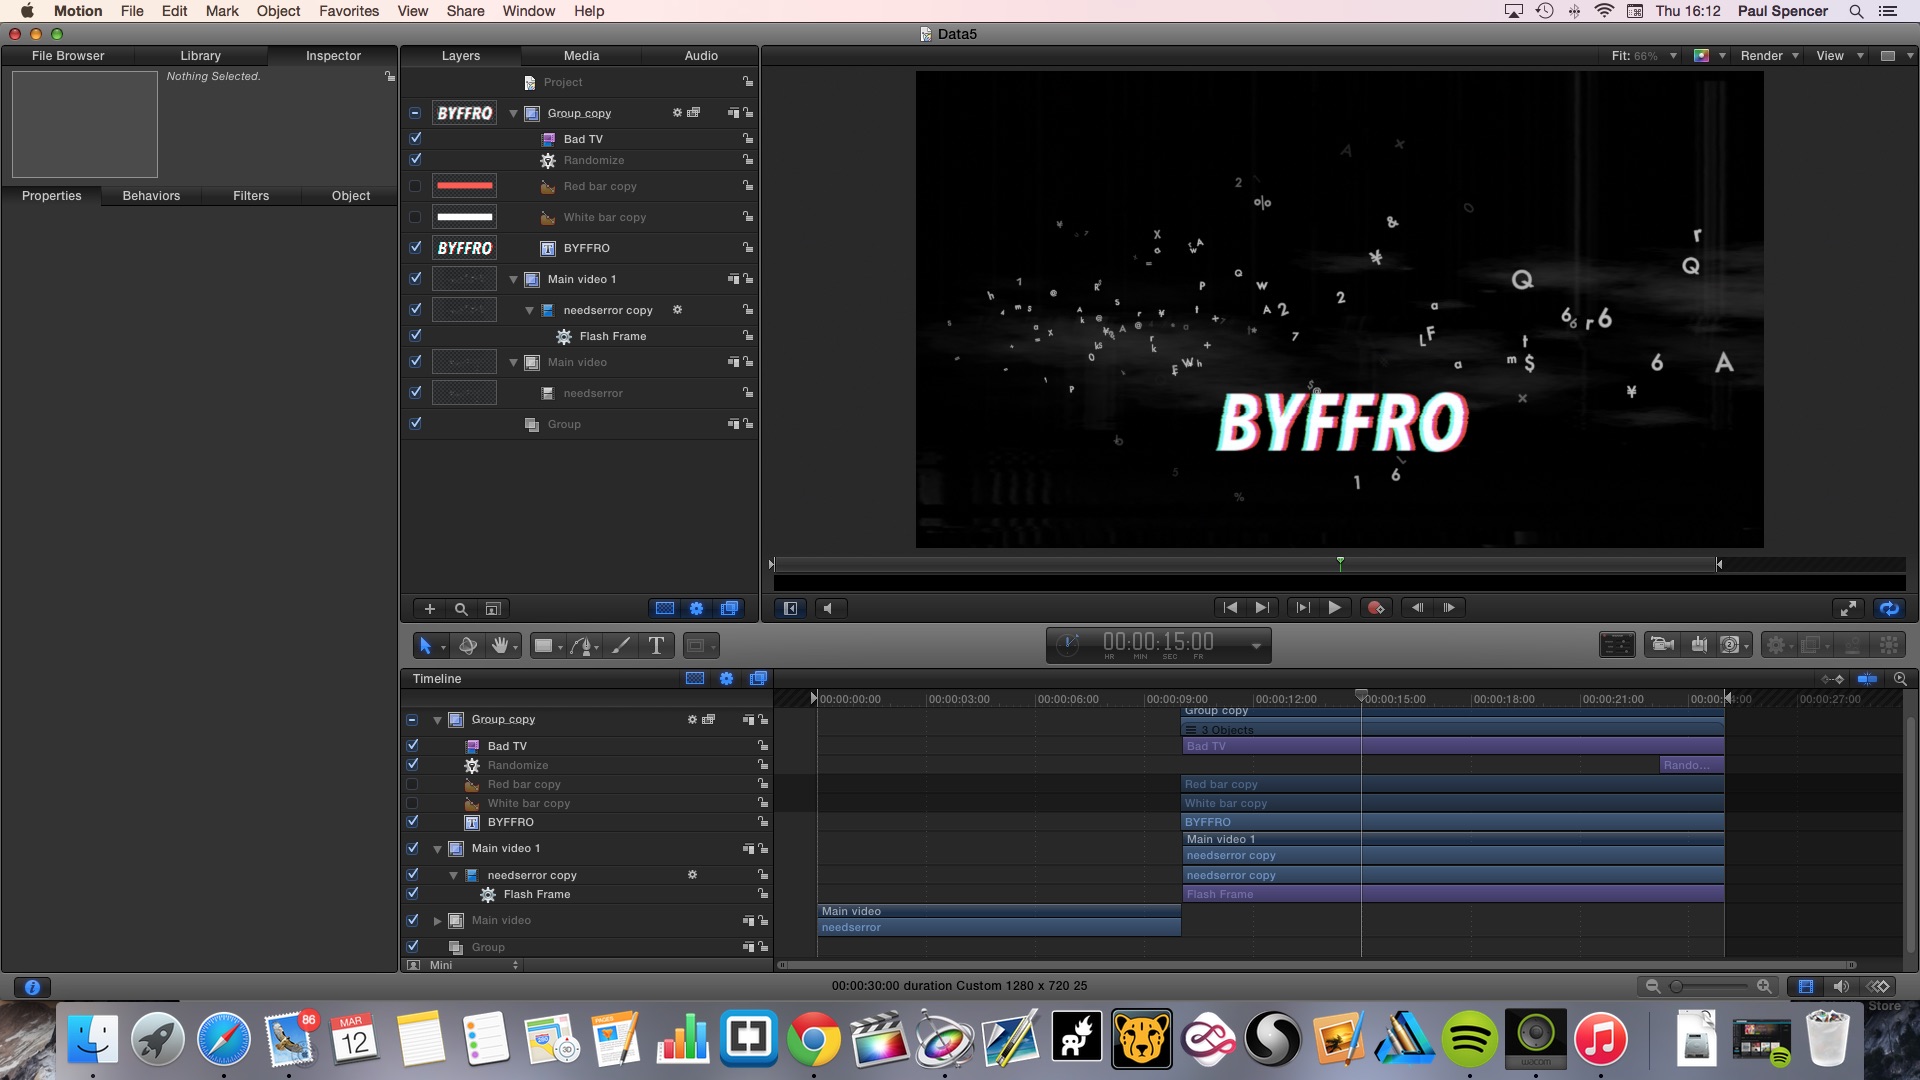Screen dimensions: 1920x1080
Task: Add a new camera
Action: click(x=1662, y=645)
